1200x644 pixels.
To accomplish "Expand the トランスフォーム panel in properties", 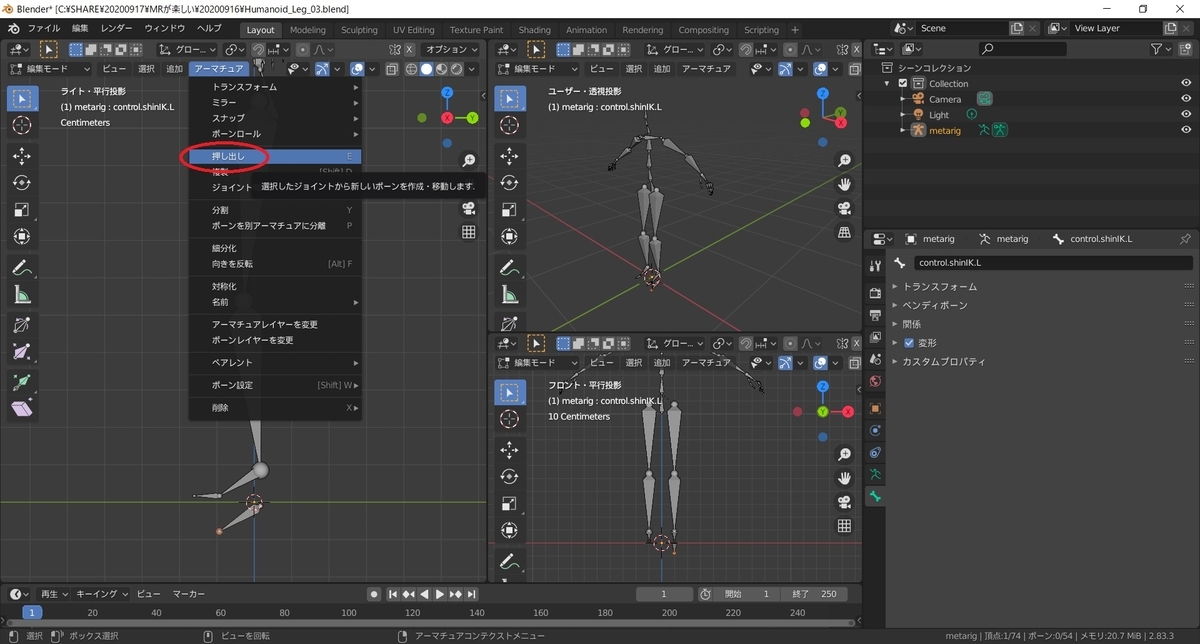I will [x=939, y=287].
